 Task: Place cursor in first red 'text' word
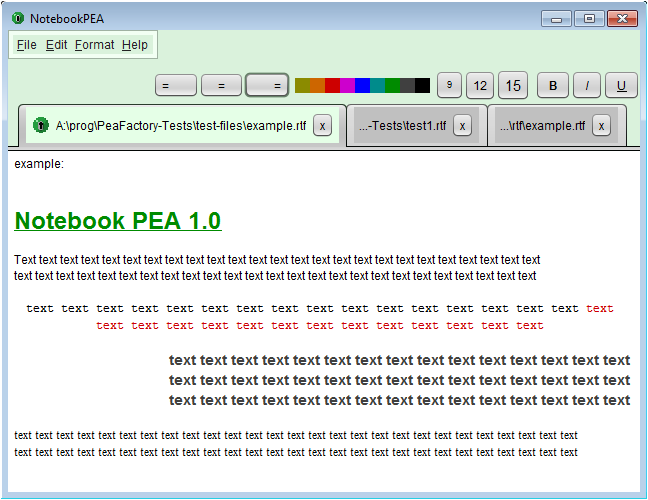tap(600, 309)
